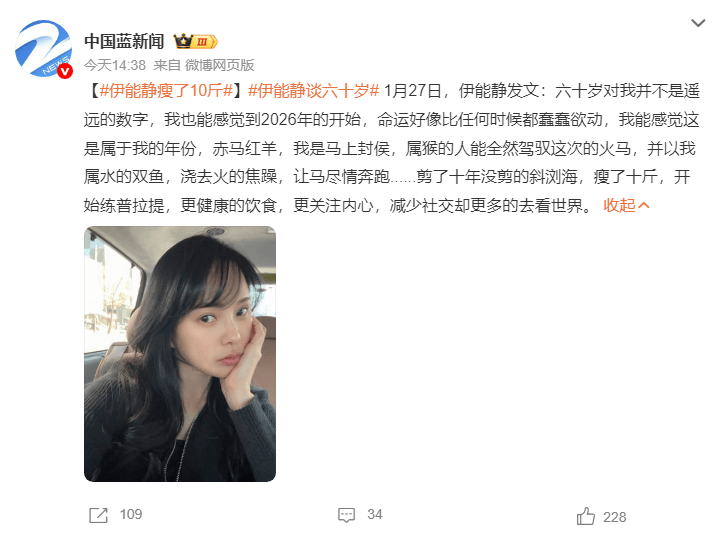The width and height of the screenshot is (717, 535).
Task: Open the #伊能静瘦了10斤# hashtag topic
Action: [166, 91]
